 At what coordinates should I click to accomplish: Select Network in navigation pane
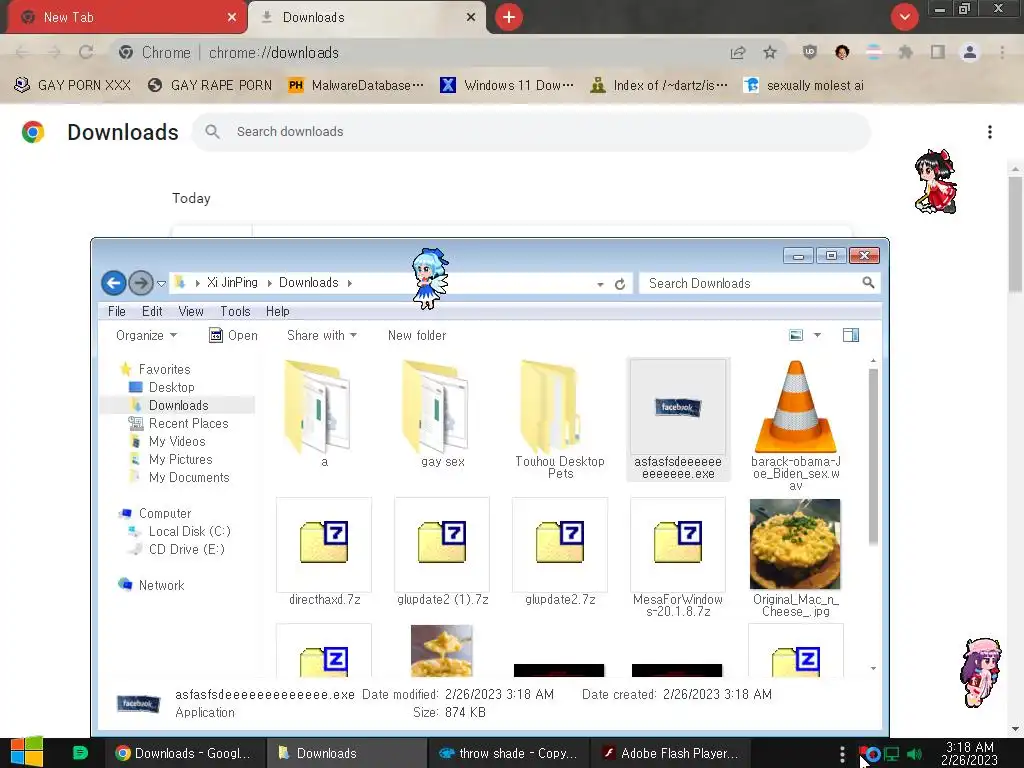tap(161, 585)
